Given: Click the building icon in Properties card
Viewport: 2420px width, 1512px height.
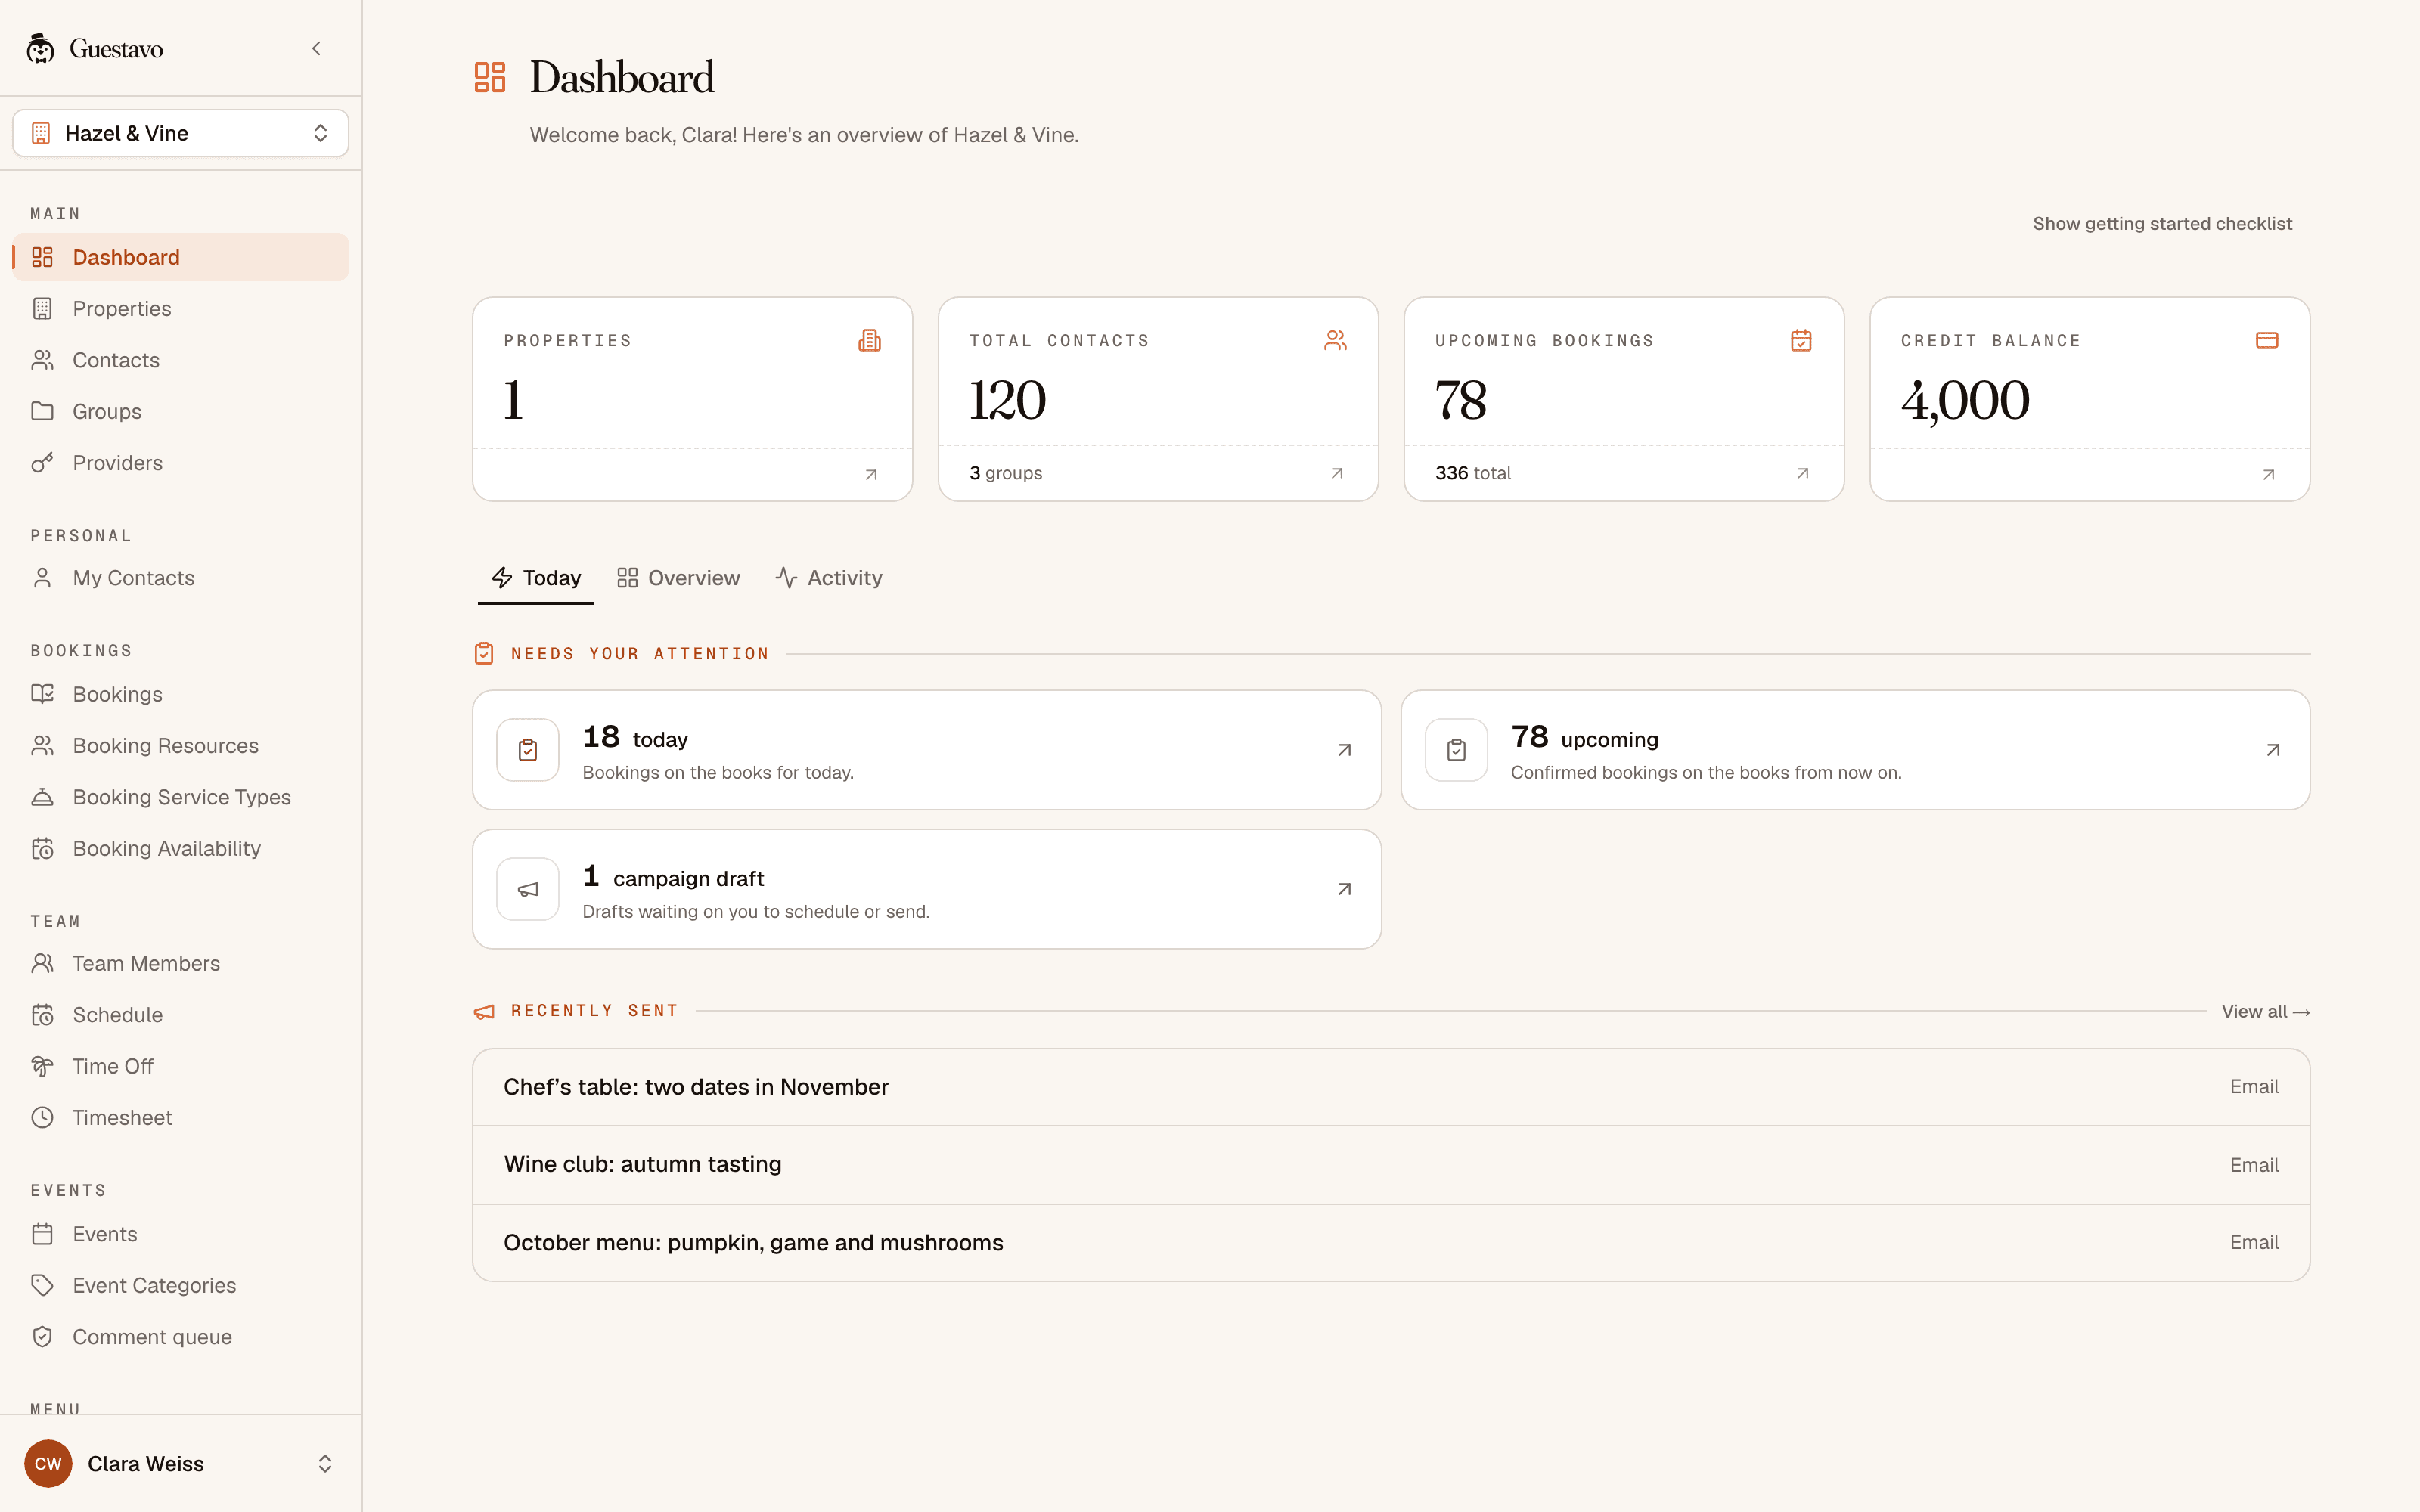Looking at the screenshot, I should tap(869, 340).
